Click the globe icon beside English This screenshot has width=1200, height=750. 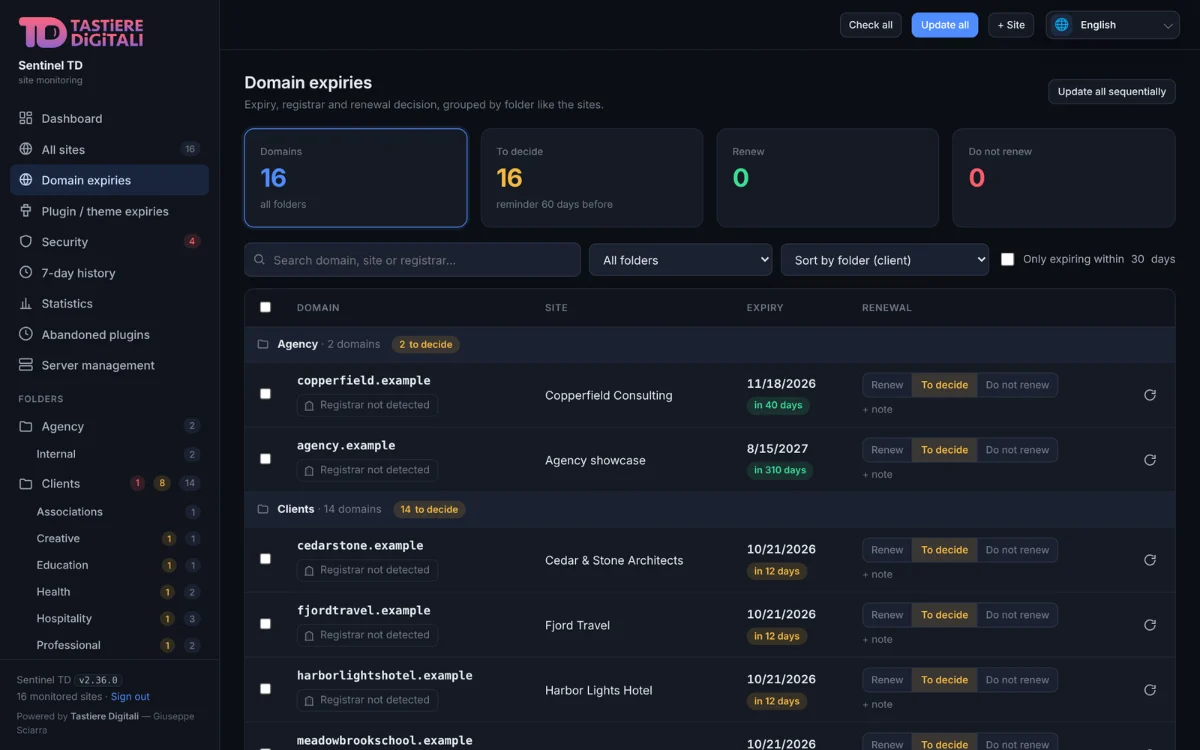click(x=1062, y=25)
